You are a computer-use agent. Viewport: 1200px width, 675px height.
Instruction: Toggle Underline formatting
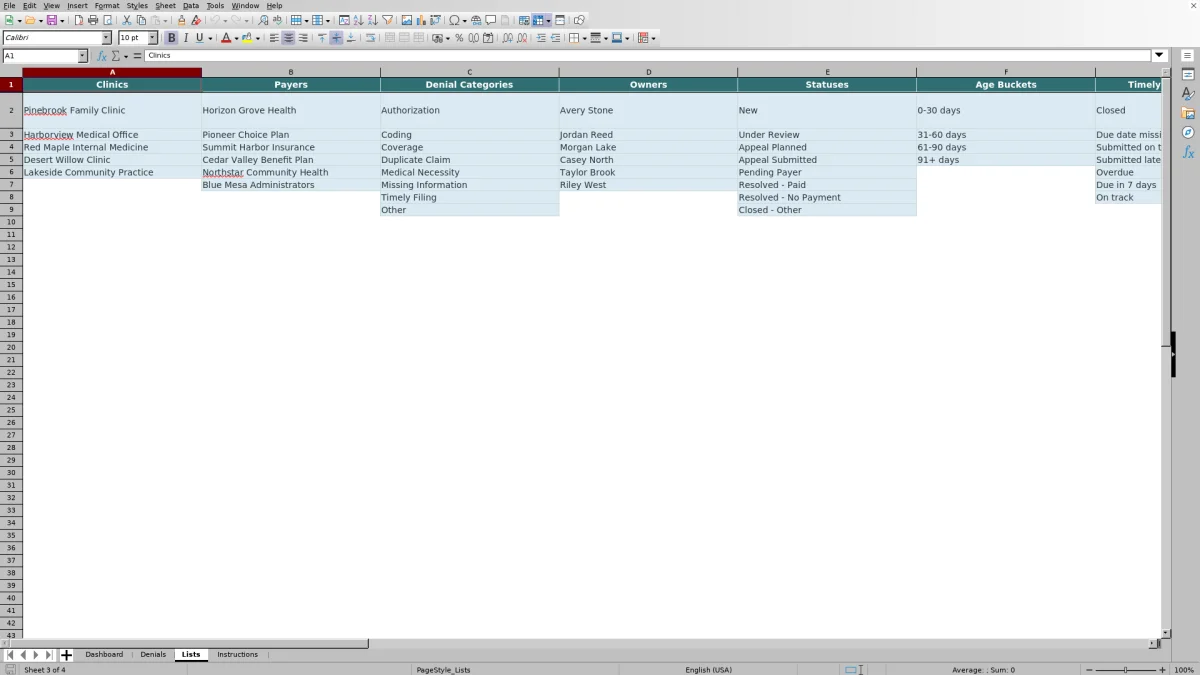199,38
